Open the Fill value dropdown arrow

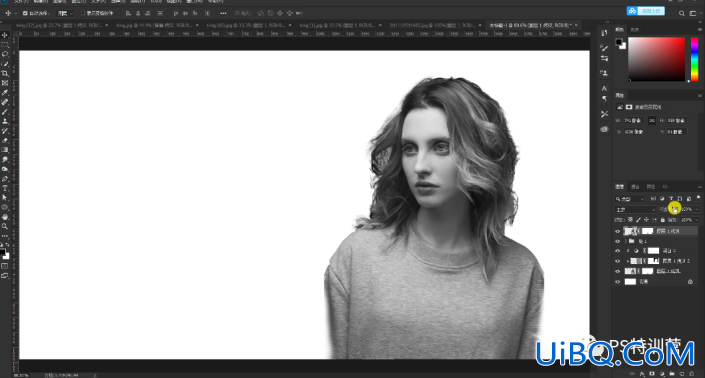[697, 220]
